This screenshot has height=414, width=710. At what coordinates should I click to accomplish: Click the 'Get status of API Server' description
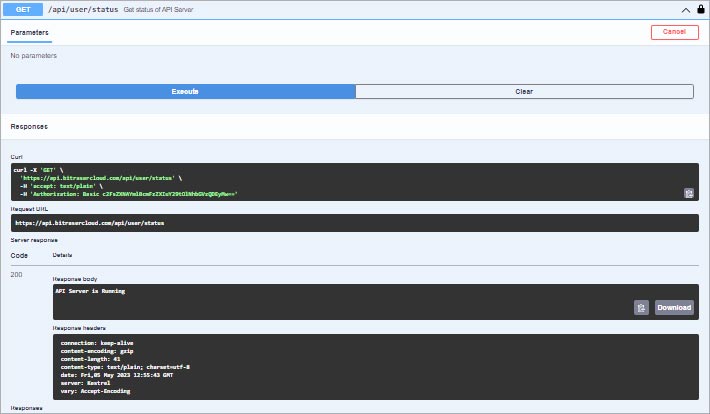point(158,10)
